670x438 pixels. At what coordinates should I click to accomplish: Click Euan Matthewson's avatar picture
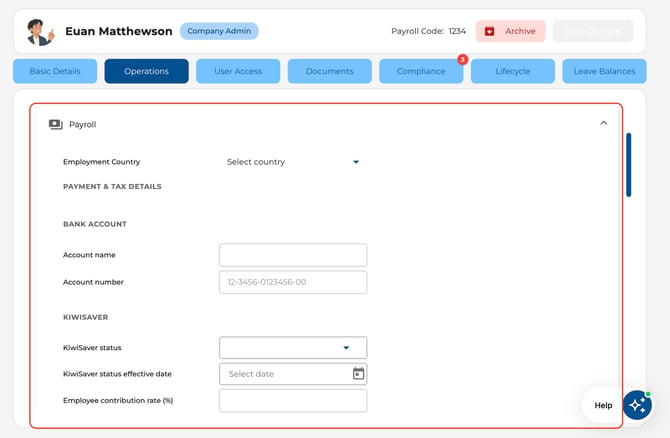pos(40,32)
